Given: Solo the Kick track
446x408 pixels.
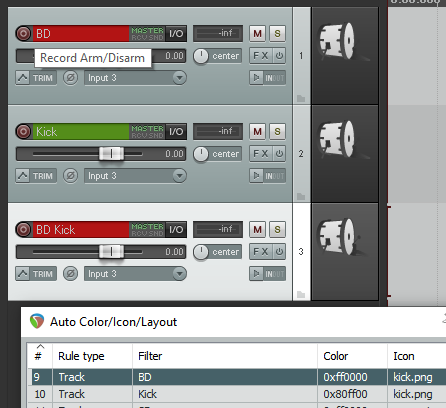Looking at the screenshot, I should (277, 132).
